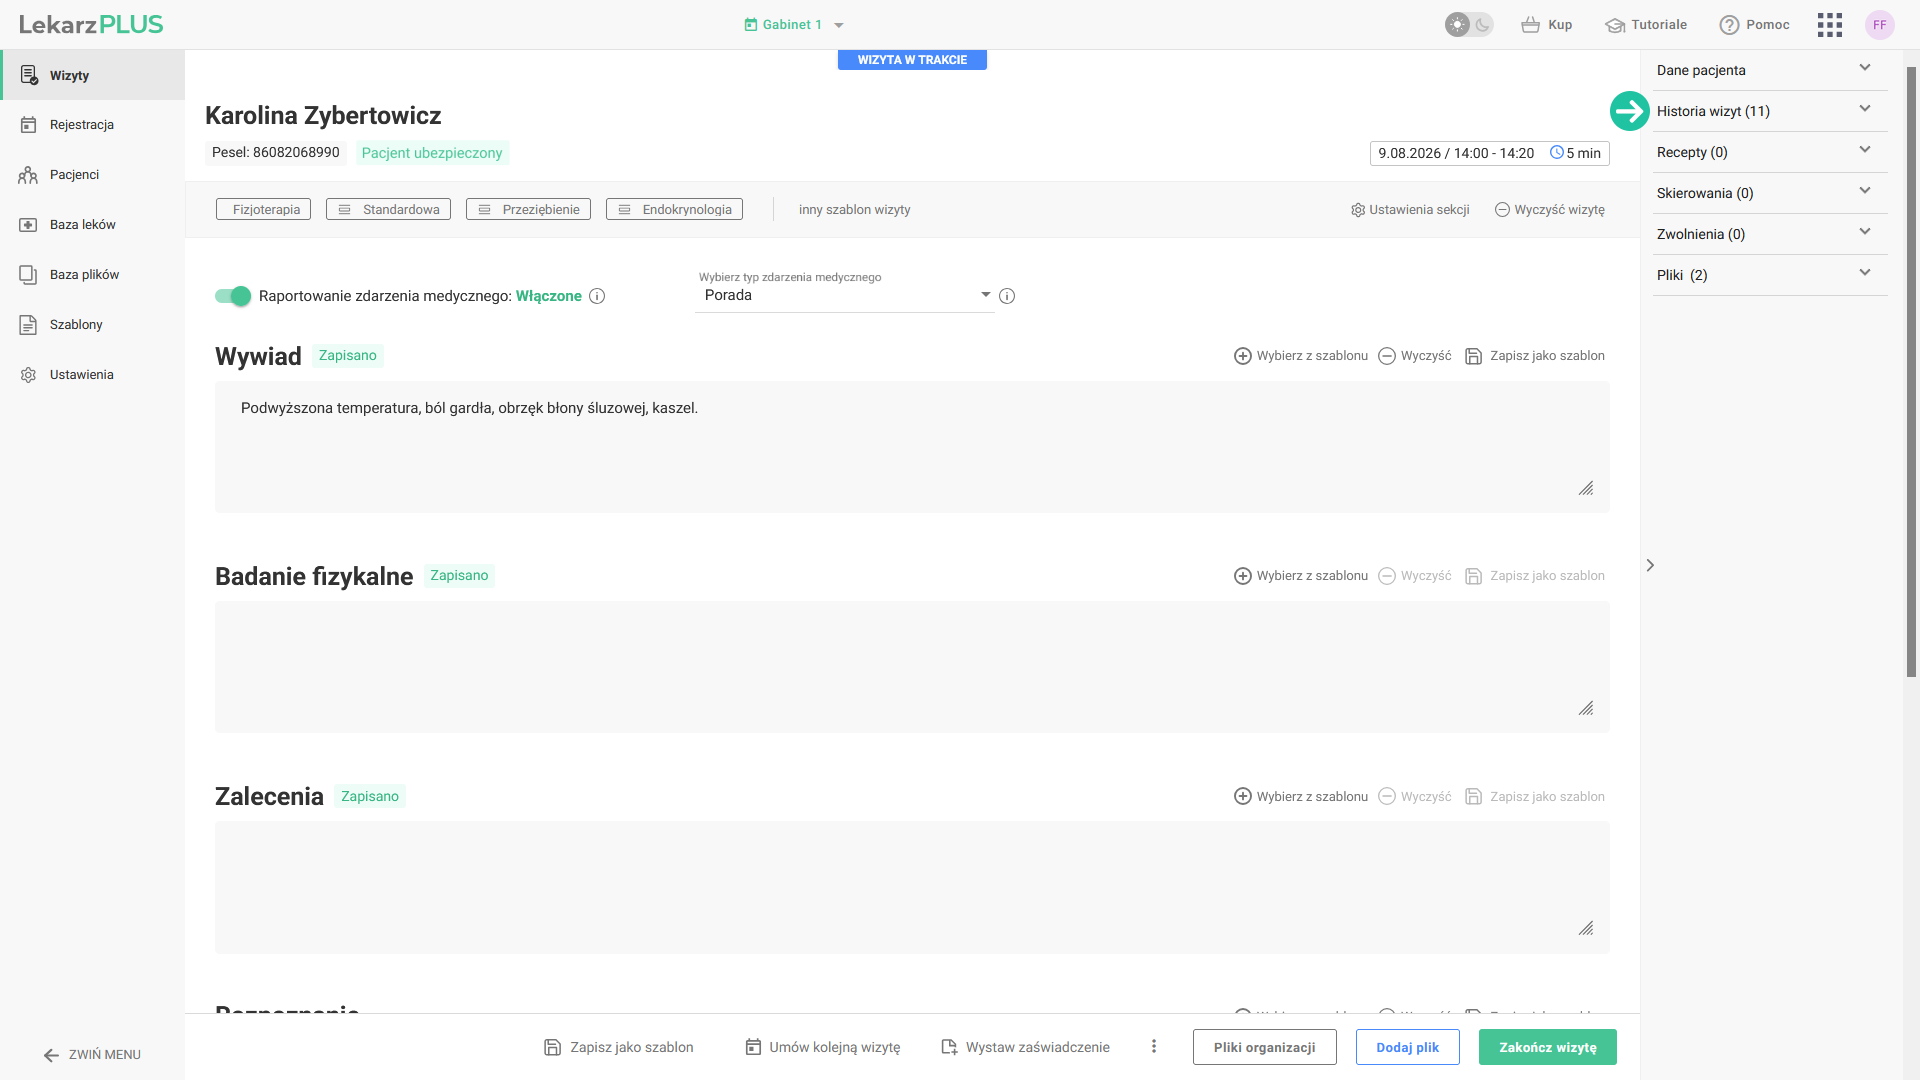Open the apps grid icon

[x=1829, y=25]
